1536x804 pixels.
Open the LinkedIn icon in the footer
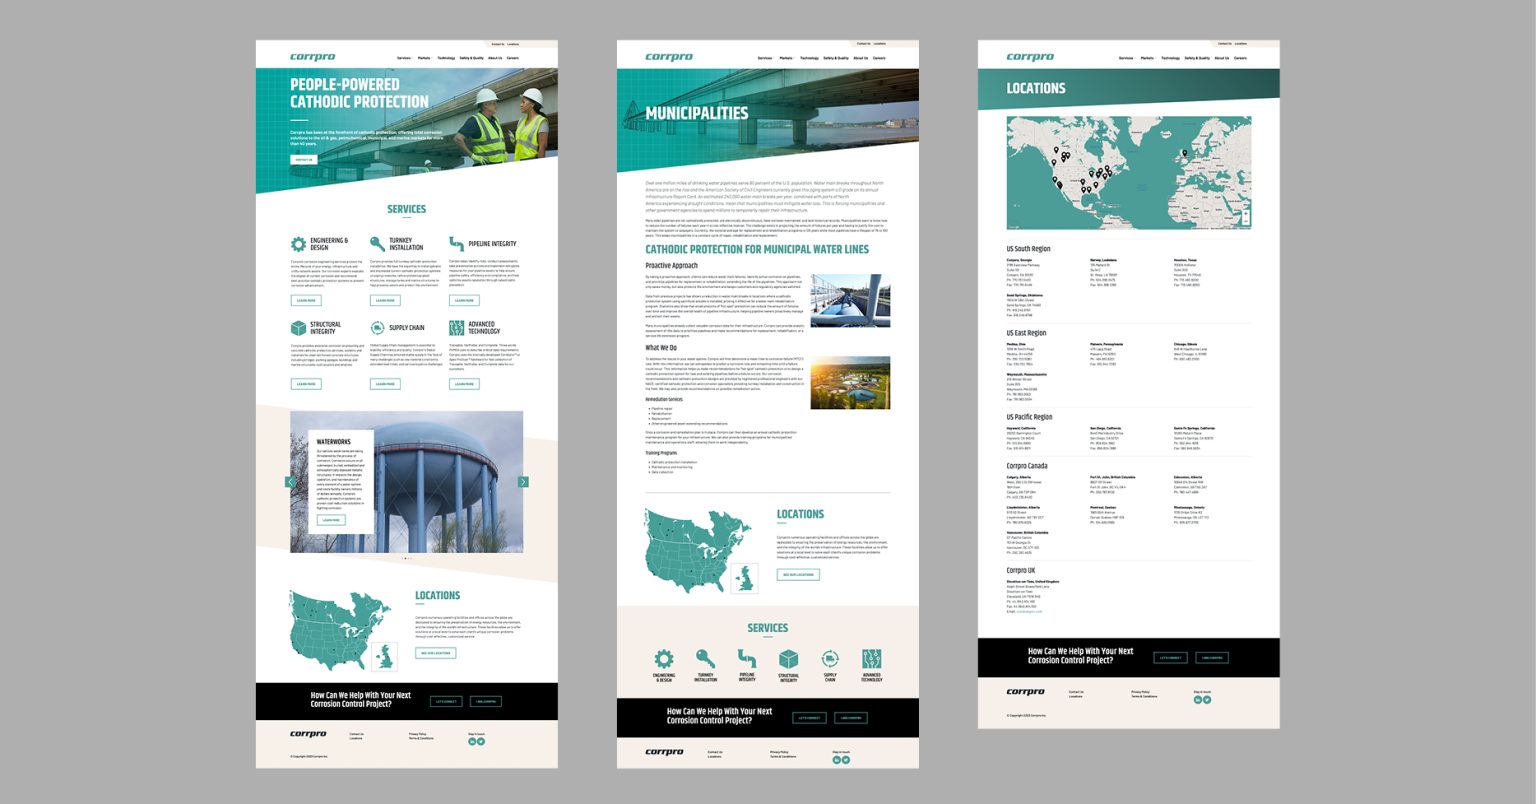(x=472, y=741)
